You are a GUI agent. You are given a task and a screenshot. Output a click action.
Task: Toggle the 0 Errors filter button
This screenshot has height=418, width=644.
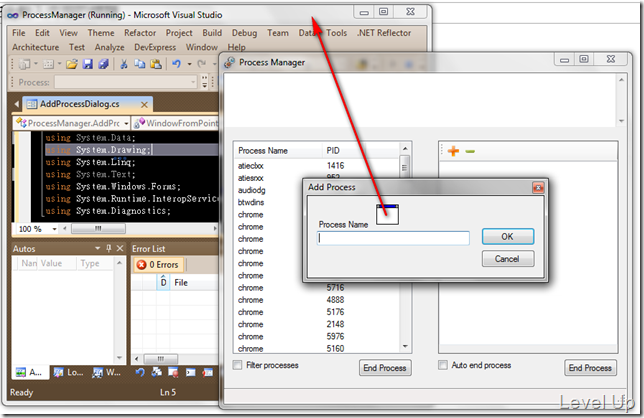158,265
